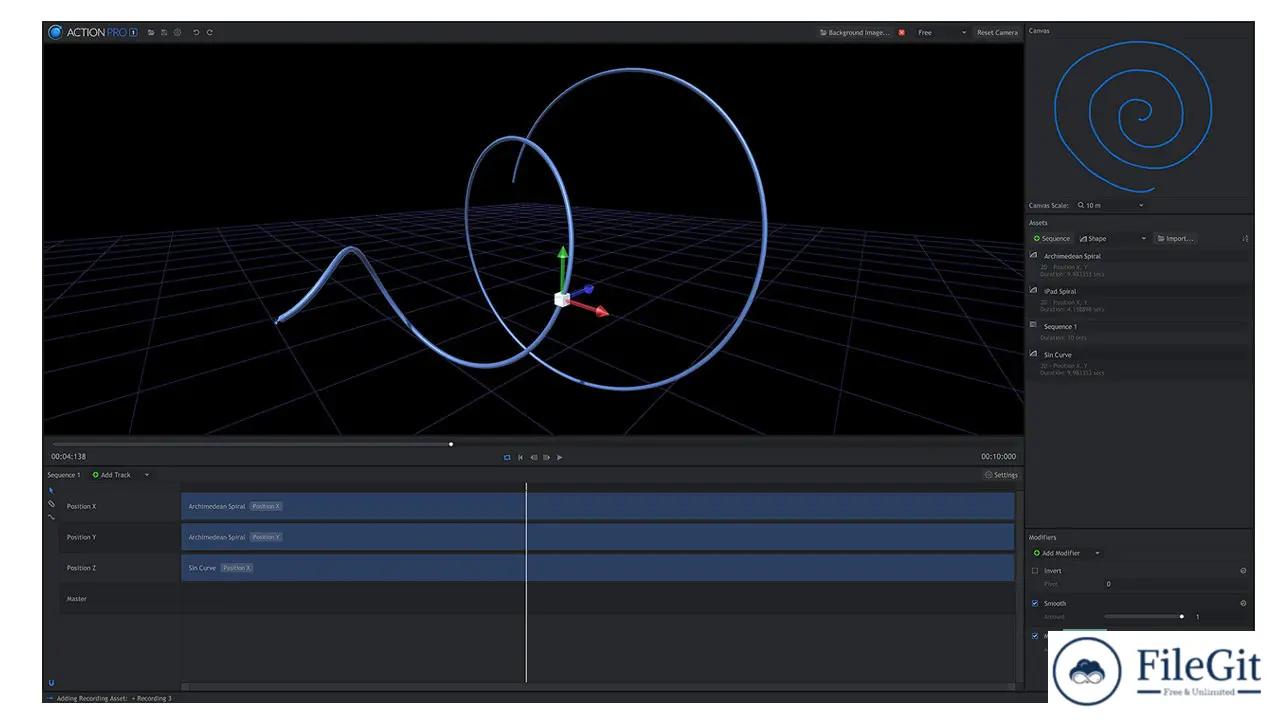Click the timeline horizontal scrollbar
1280x720 pixels.
[598, 687]
